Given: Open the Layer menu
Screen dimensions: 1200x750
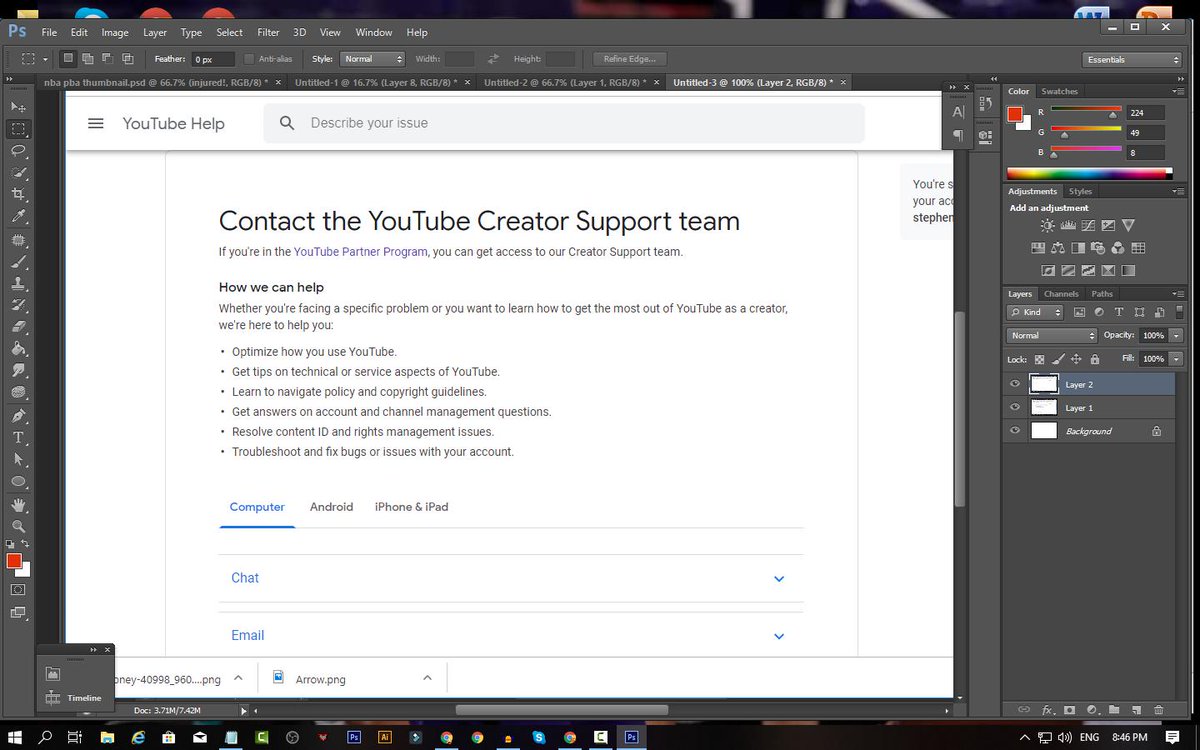Looking at the screenshot, I should 155,32.
